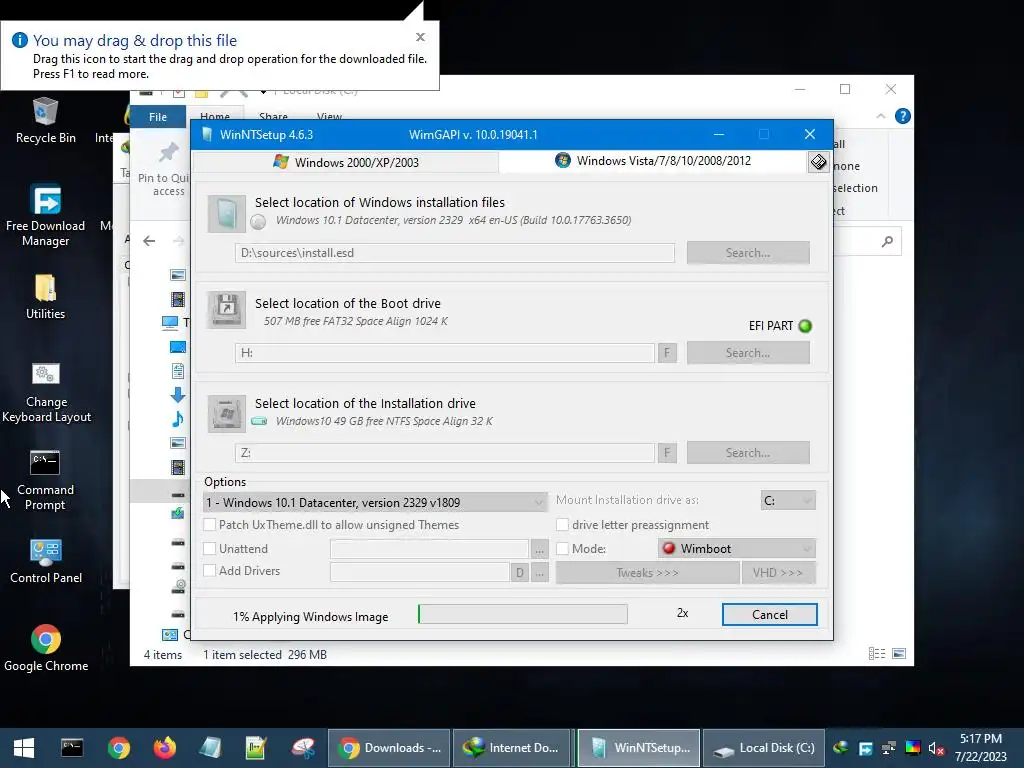Viewport: 1024px width, 768px height.
Task: Cancel the Windows image application
Action: [x=769, y=615]
